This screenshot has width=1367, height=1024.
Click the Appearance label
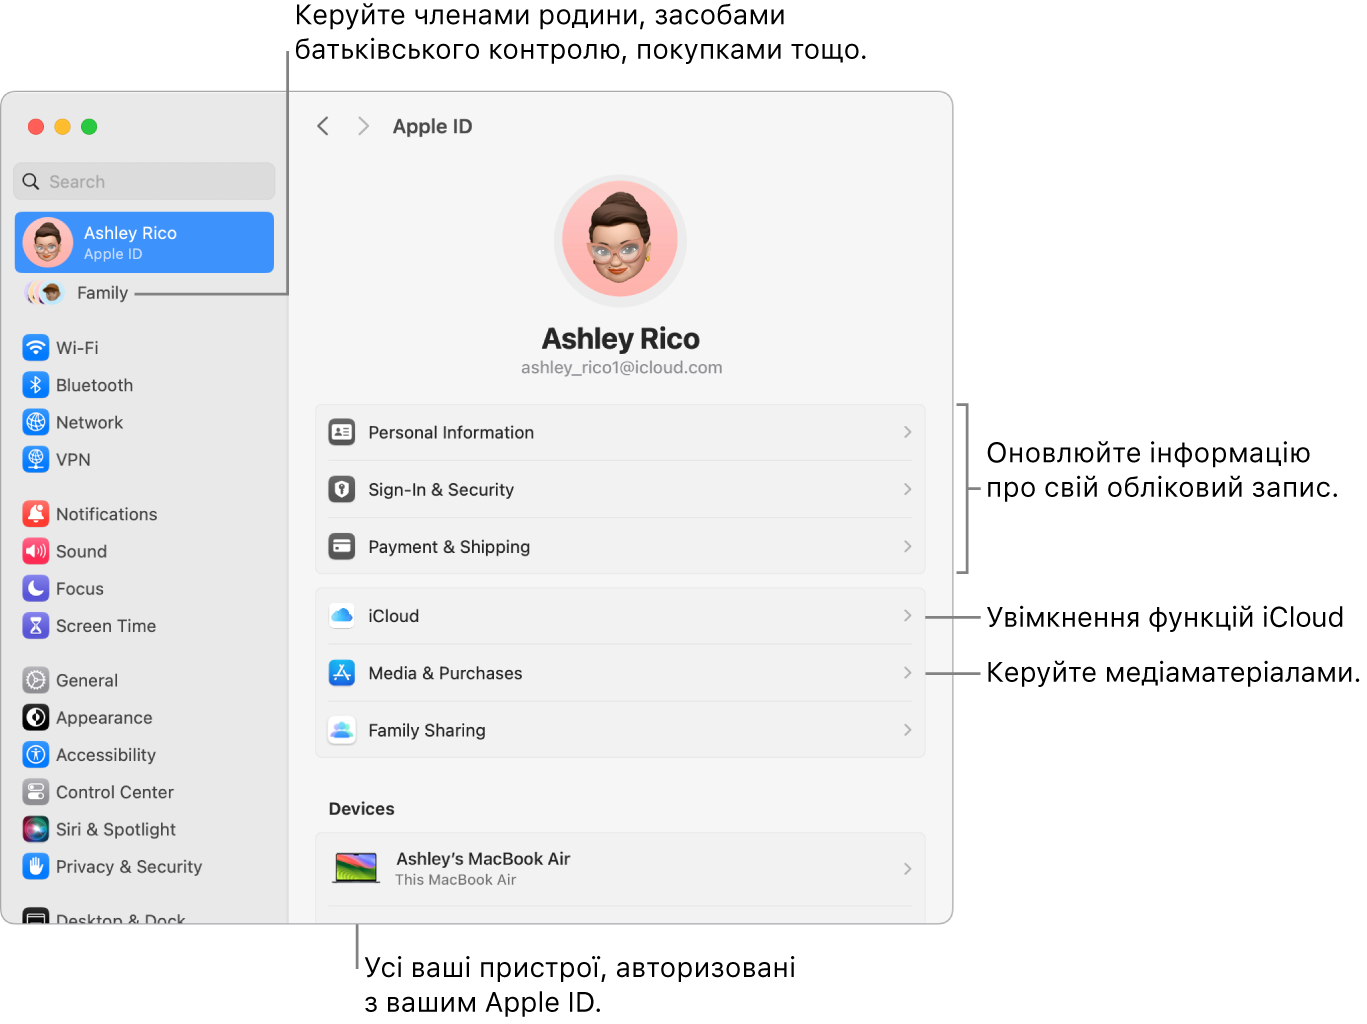click(104, 718)
